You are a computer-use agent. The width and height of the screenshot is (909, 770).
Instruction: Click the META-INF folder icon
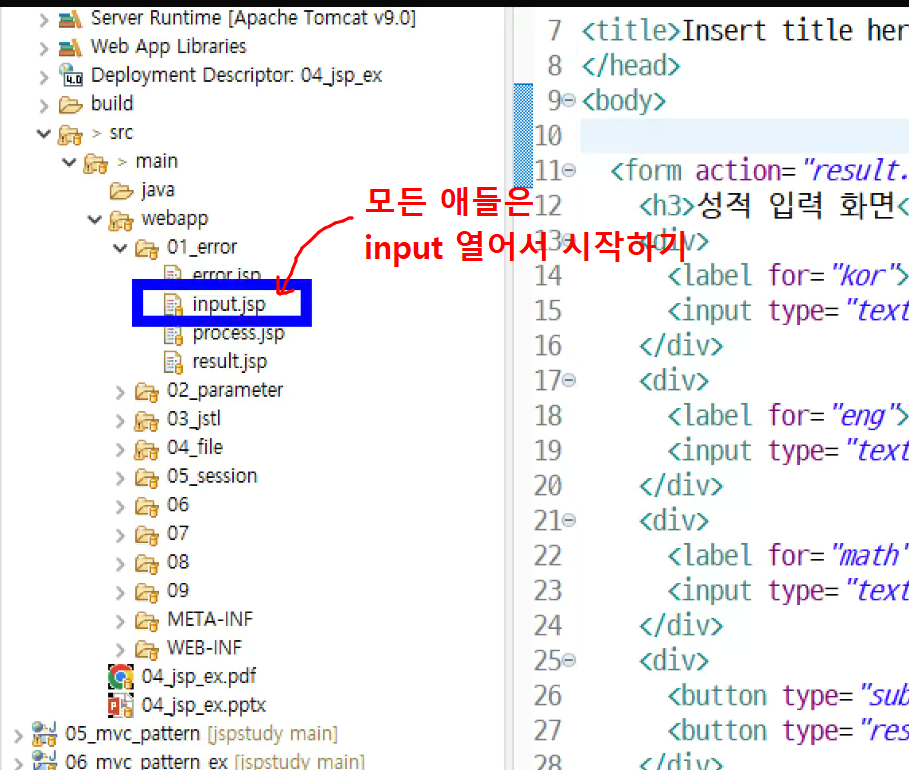147,621
